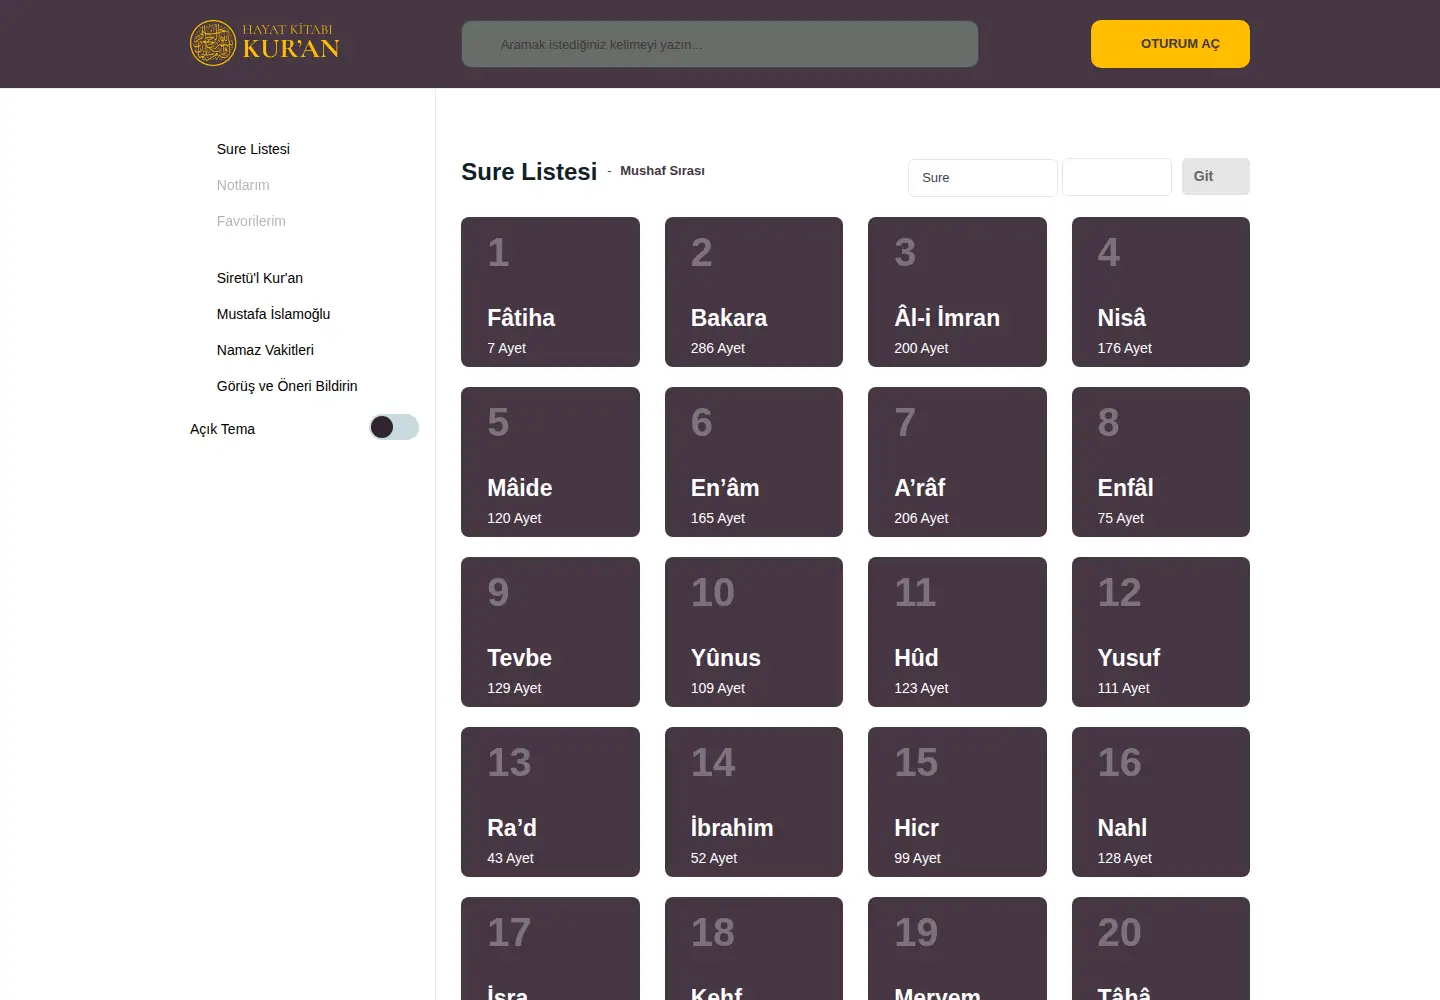Open Favorilerim in sidebar
The width and height of the screenshot is (1440, 1000).
(x=251, y=221)
